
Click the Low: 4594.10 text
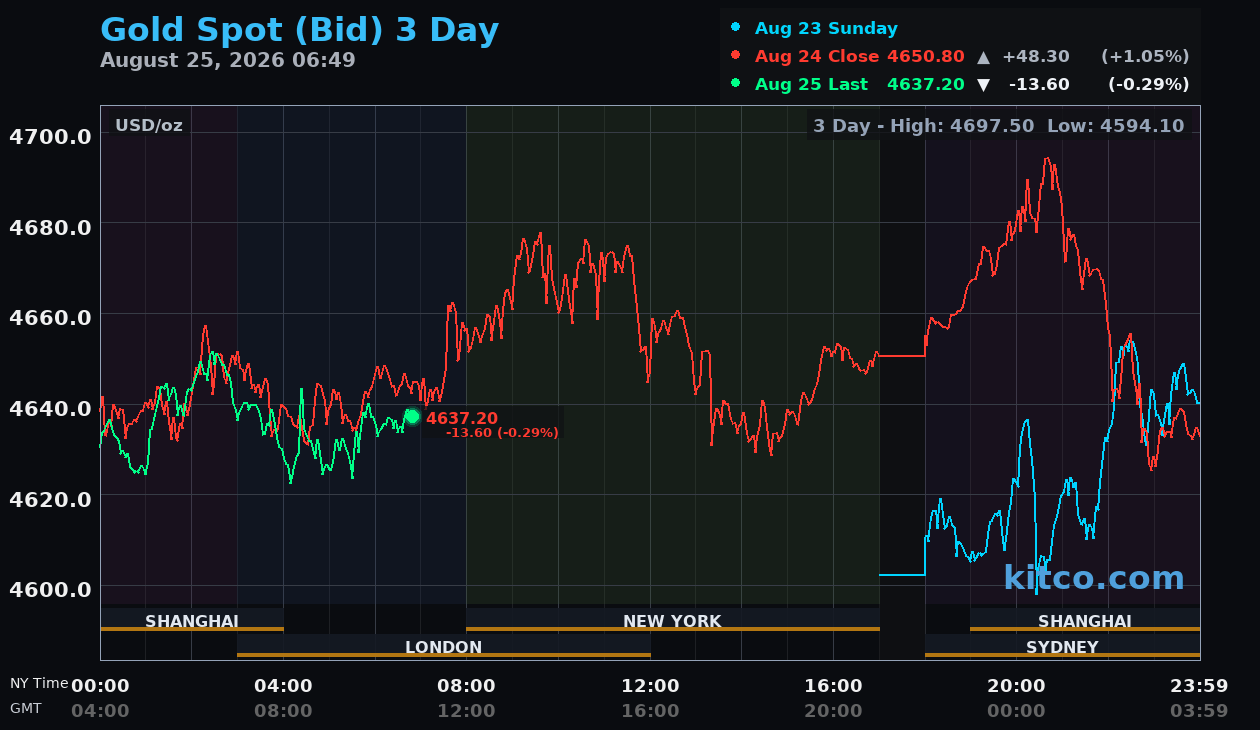[x=1116, y=126]
